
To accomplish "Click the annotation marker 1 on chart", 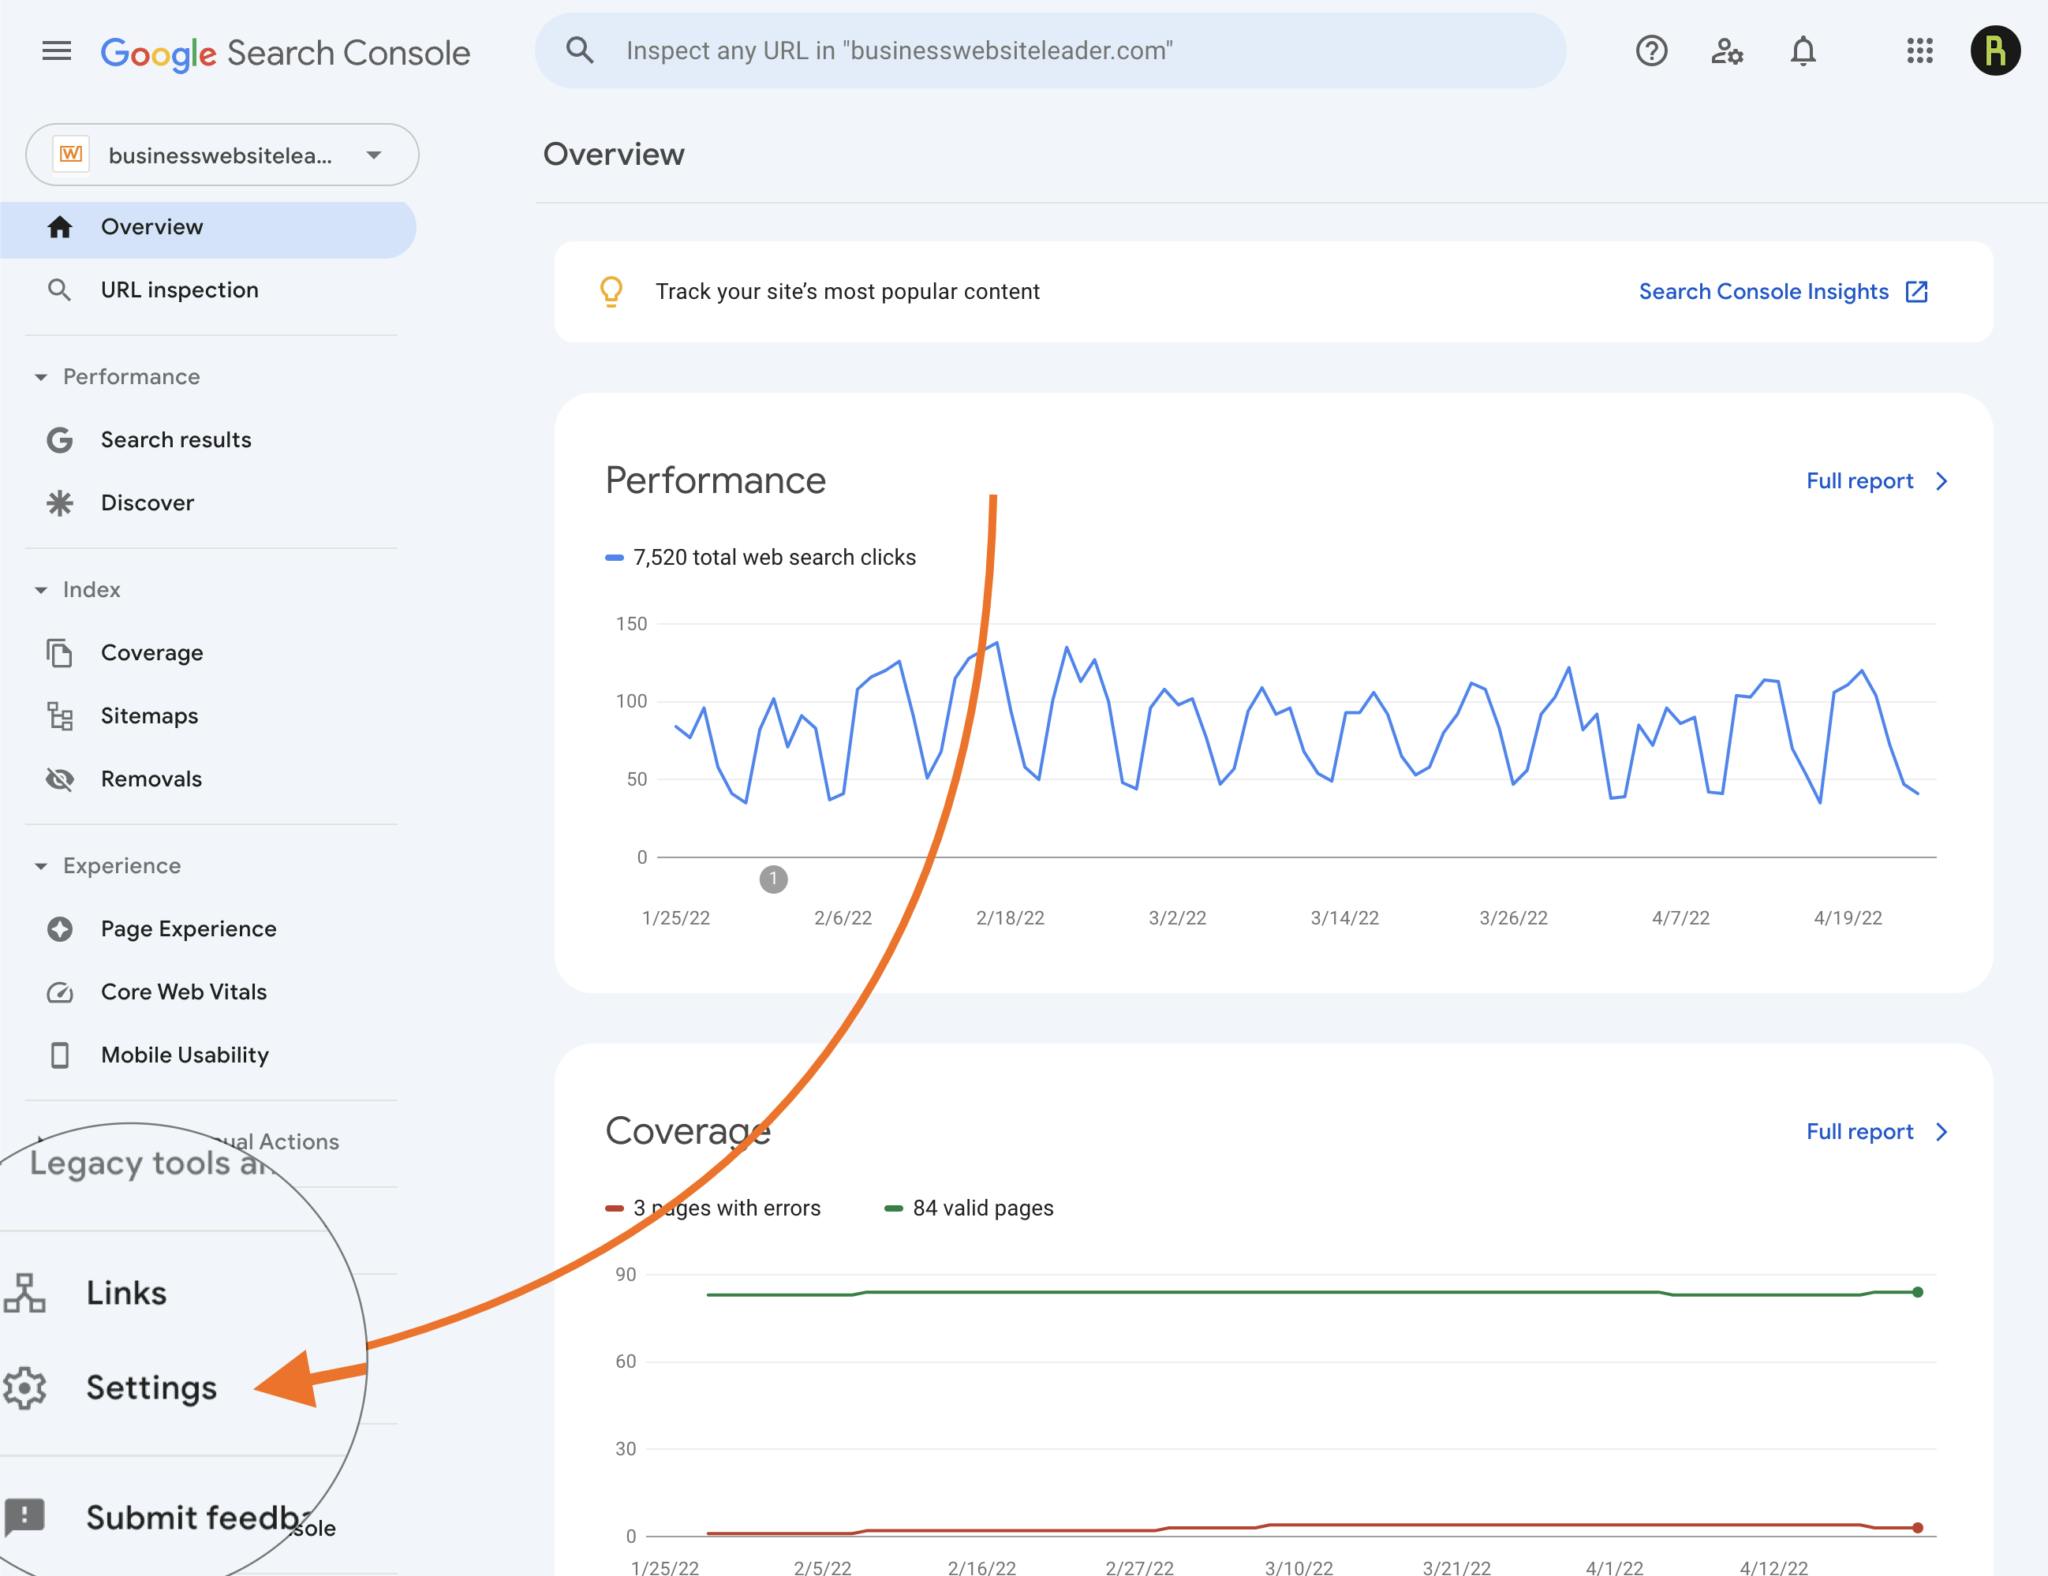I will (773, 880).
